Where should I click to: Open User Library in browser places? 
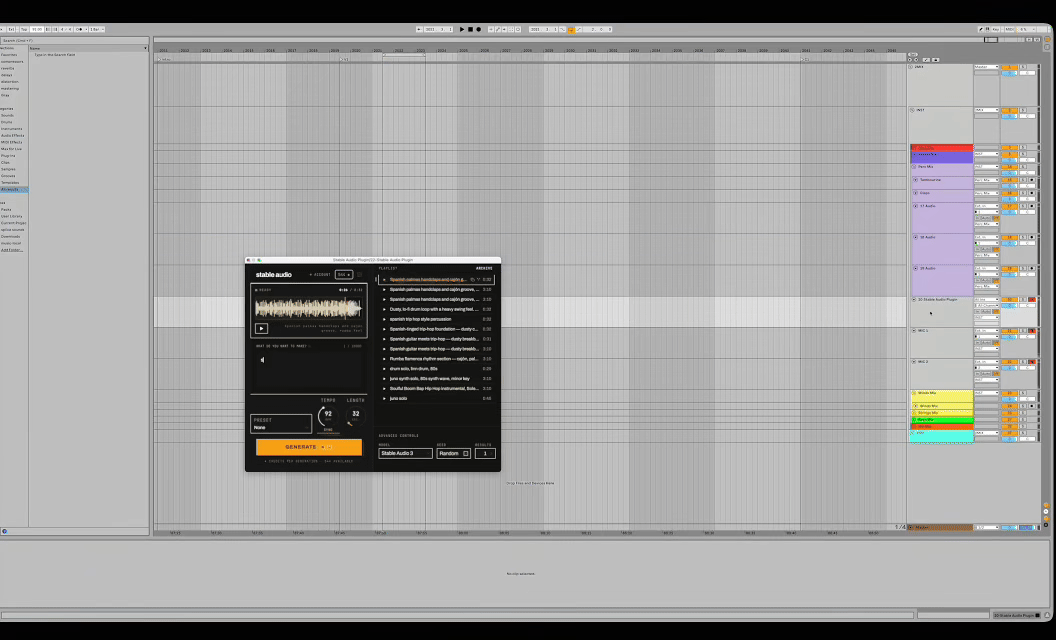11,216
